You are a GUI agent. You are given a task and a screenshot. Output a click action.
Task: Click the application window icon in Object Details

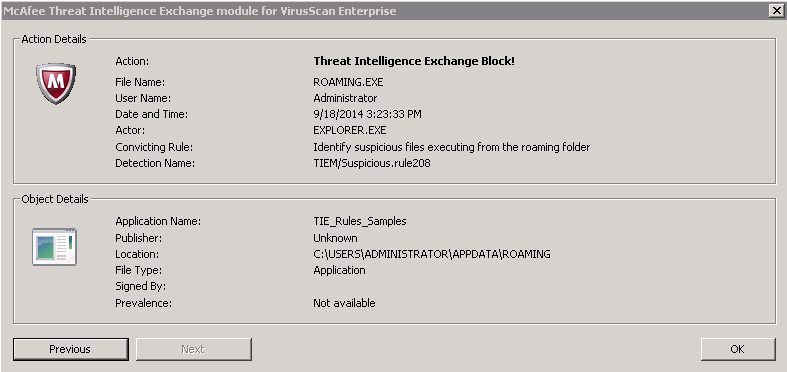pos(54,246)
